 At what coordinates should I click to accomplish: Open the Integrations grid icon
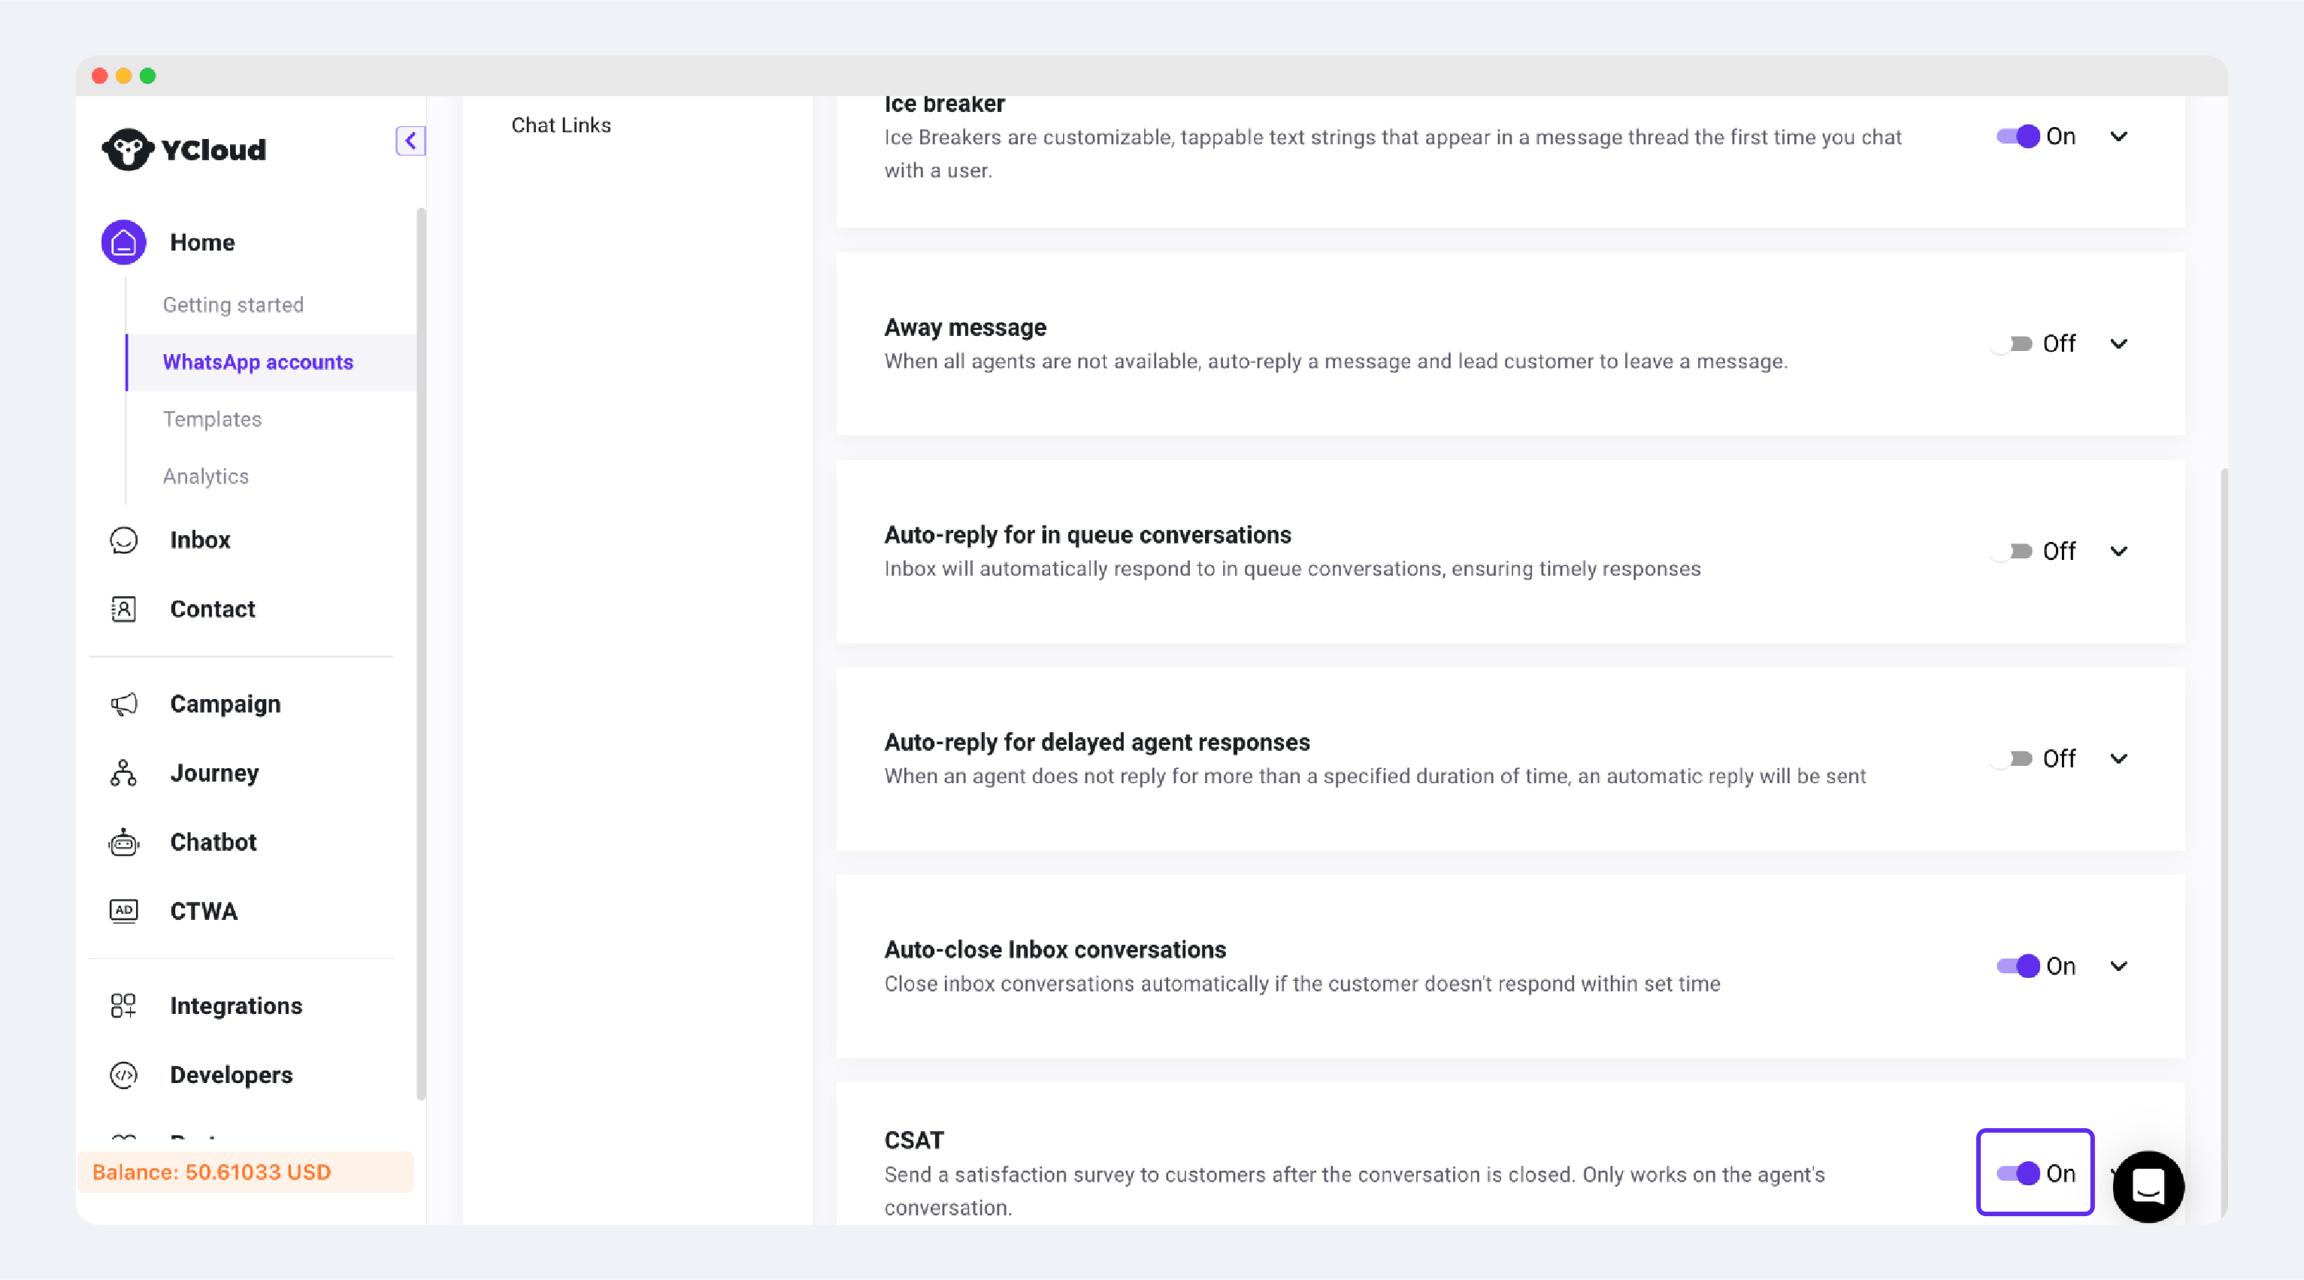(124, 1006)
